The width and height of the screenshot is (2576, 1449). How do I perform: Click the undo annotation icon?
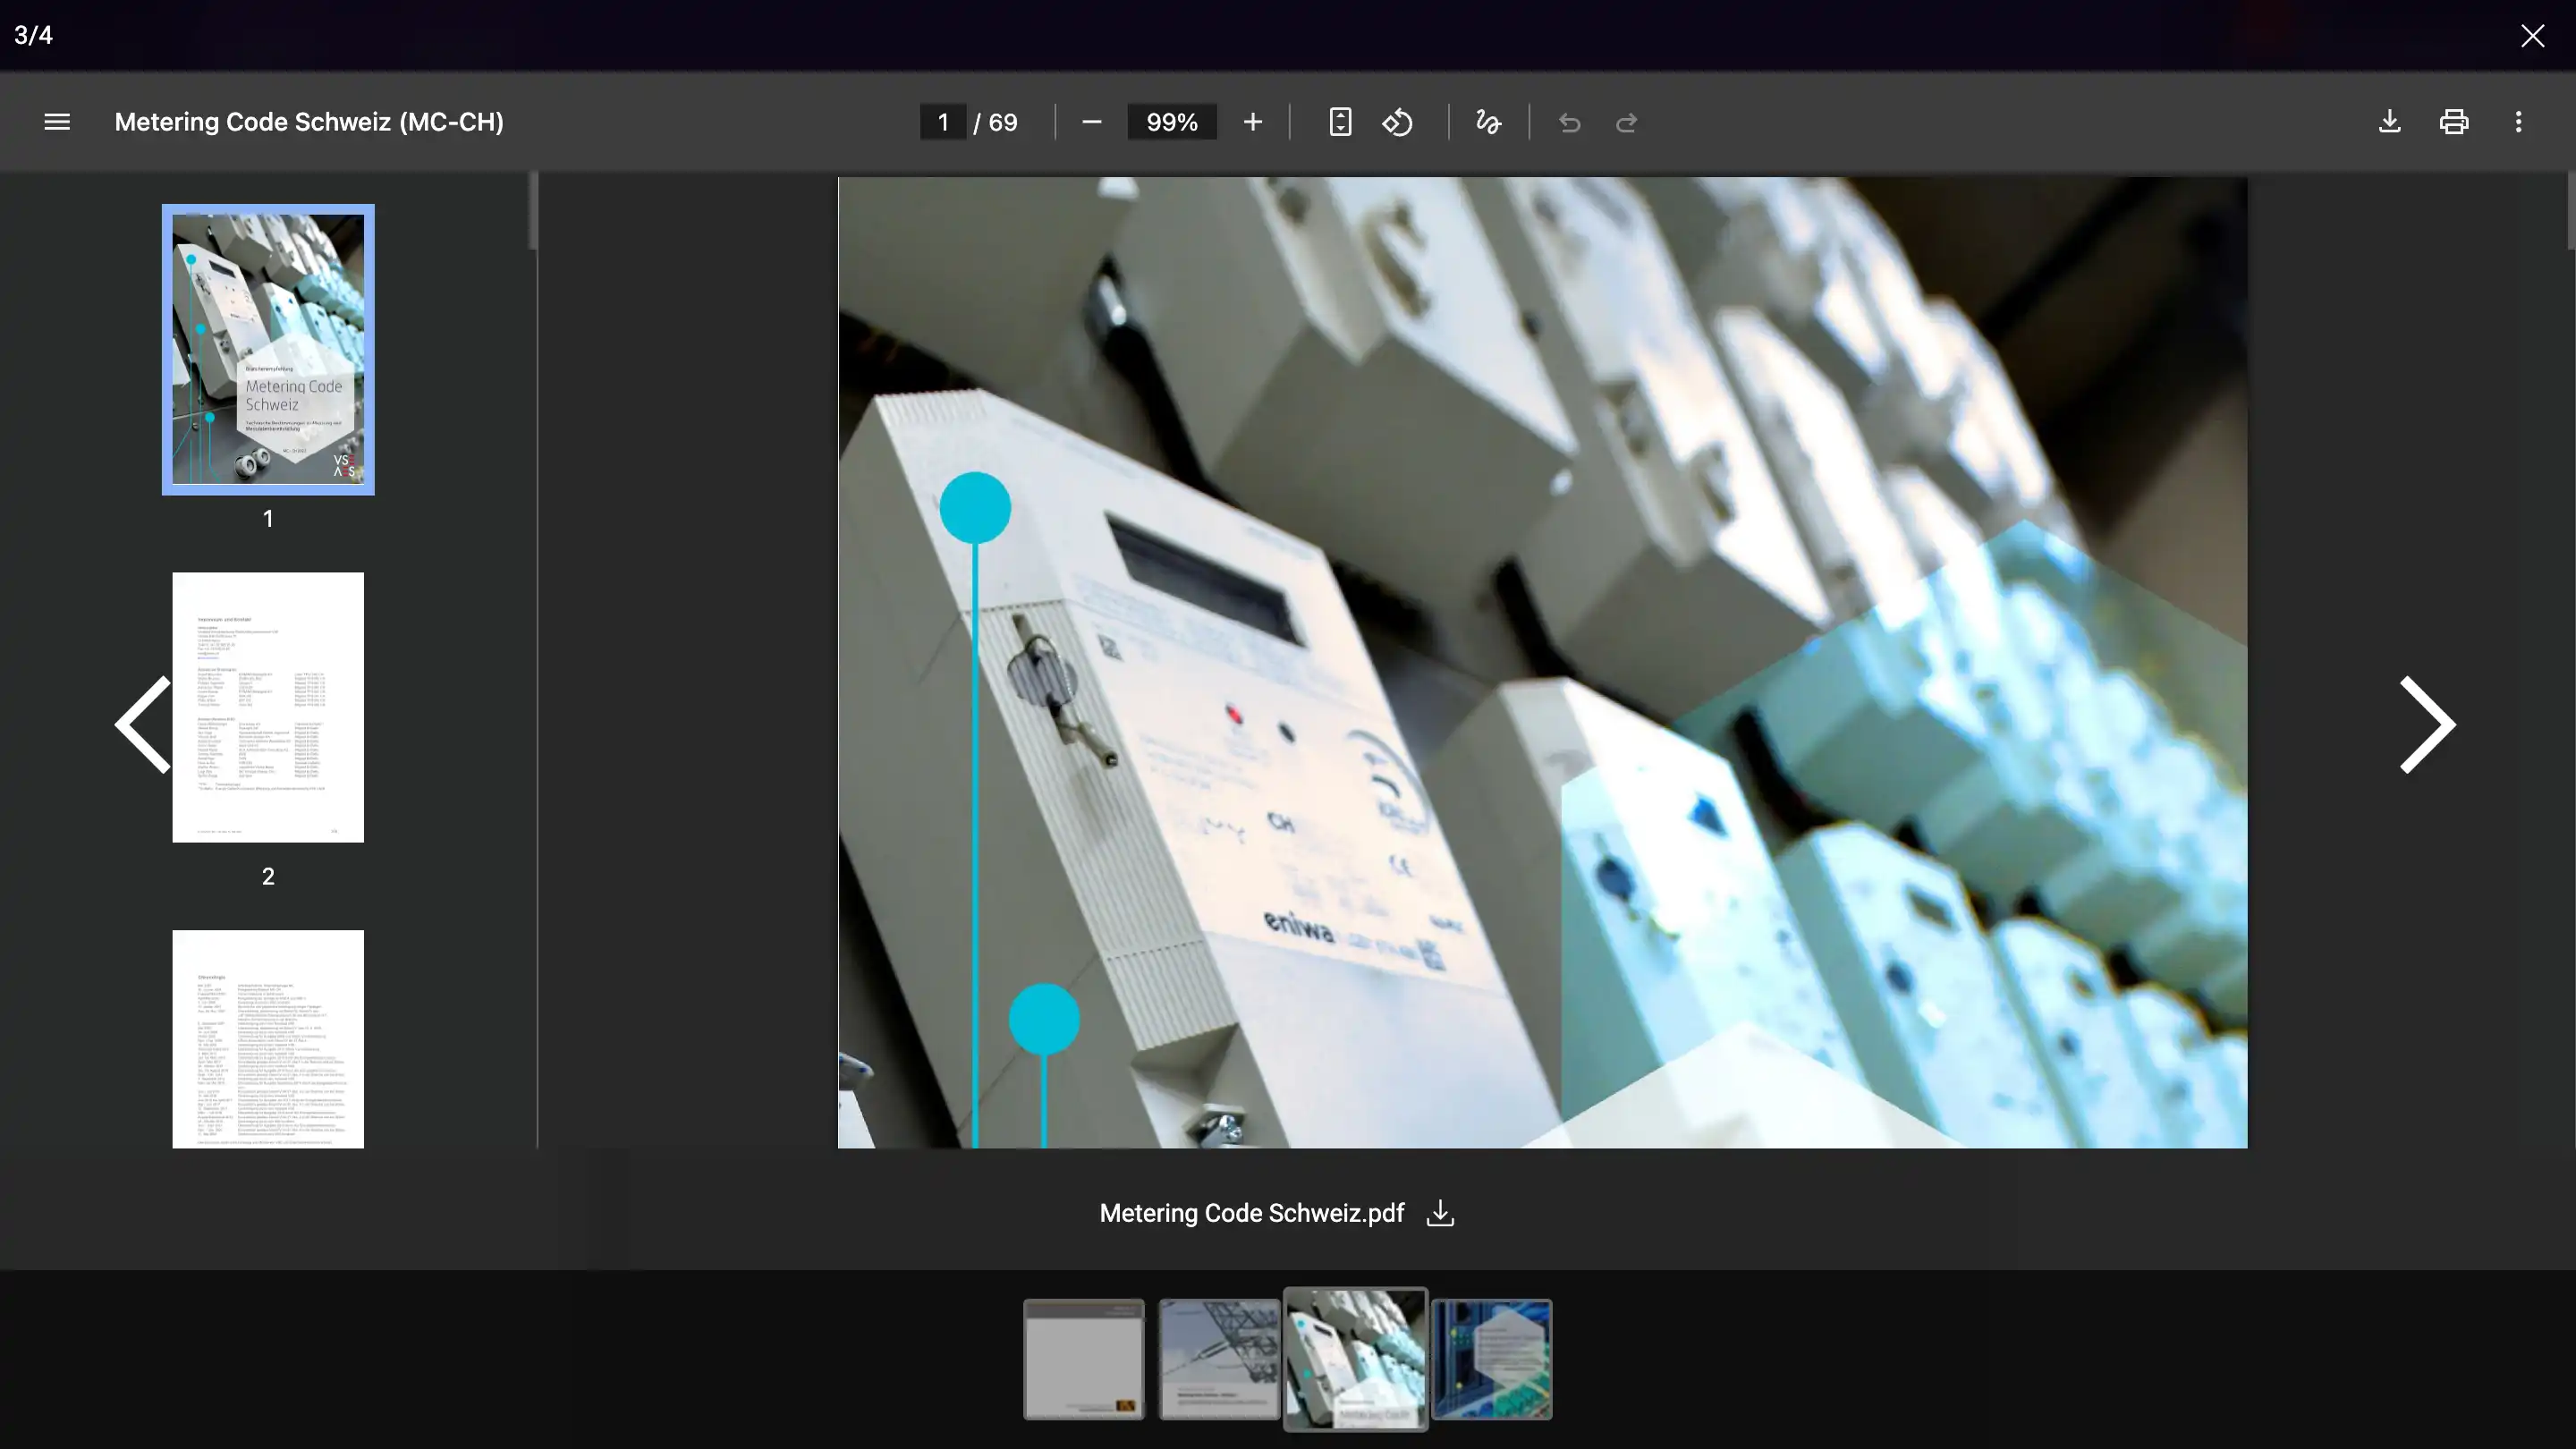click(1568, 122)
